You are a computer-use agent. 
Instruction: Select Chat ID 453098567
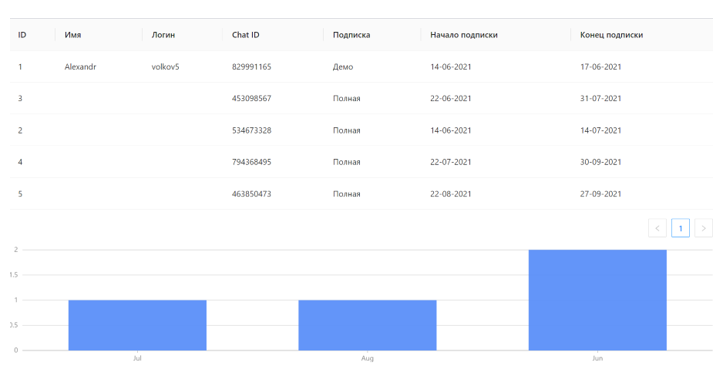click(x=252, y=98)
